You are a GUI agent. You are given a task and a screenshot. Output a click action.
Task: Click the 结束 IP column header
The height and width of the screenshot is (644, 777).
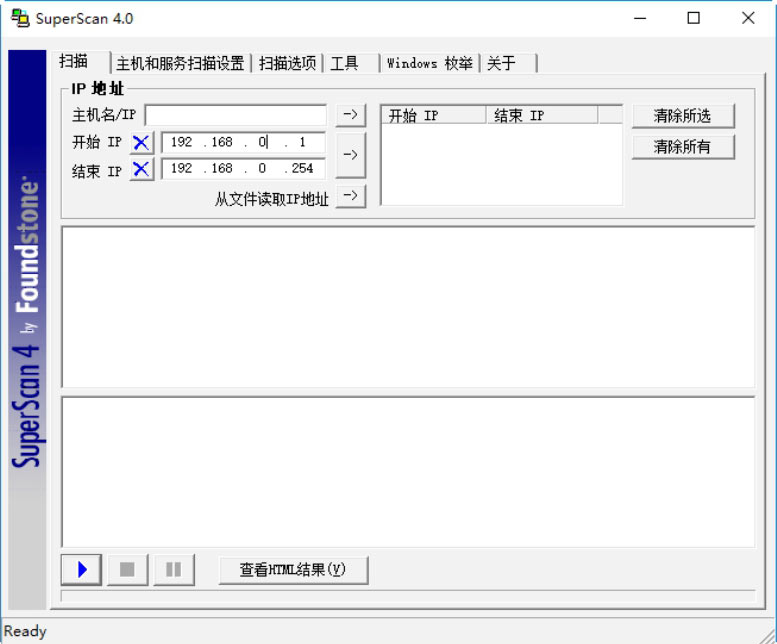tap(540, 116)
